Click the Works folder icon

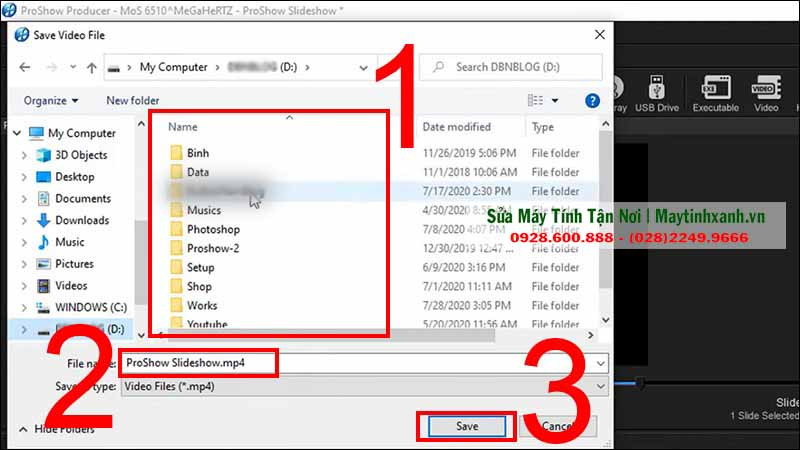(x=176, y=305)
